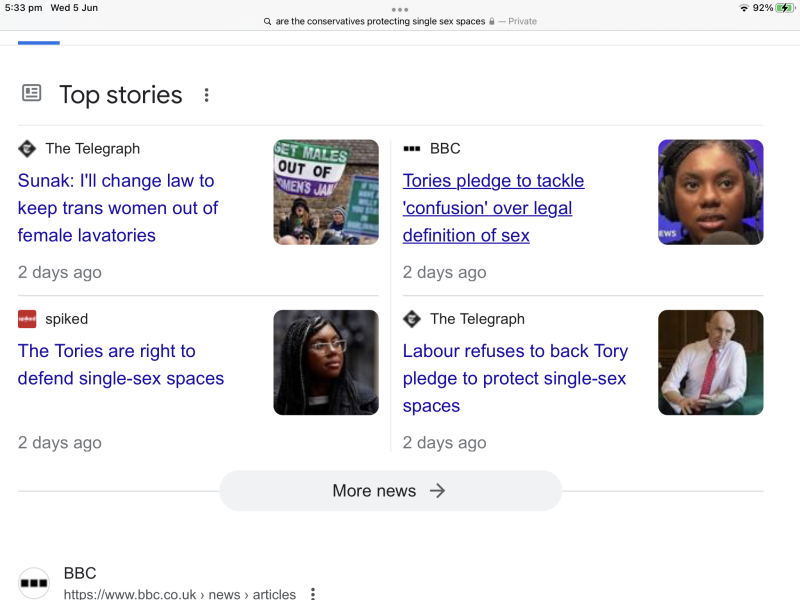Click the 'Top stories' heading
The width and height of the screenshot is (800, 600).
click(x=121, y=95)
